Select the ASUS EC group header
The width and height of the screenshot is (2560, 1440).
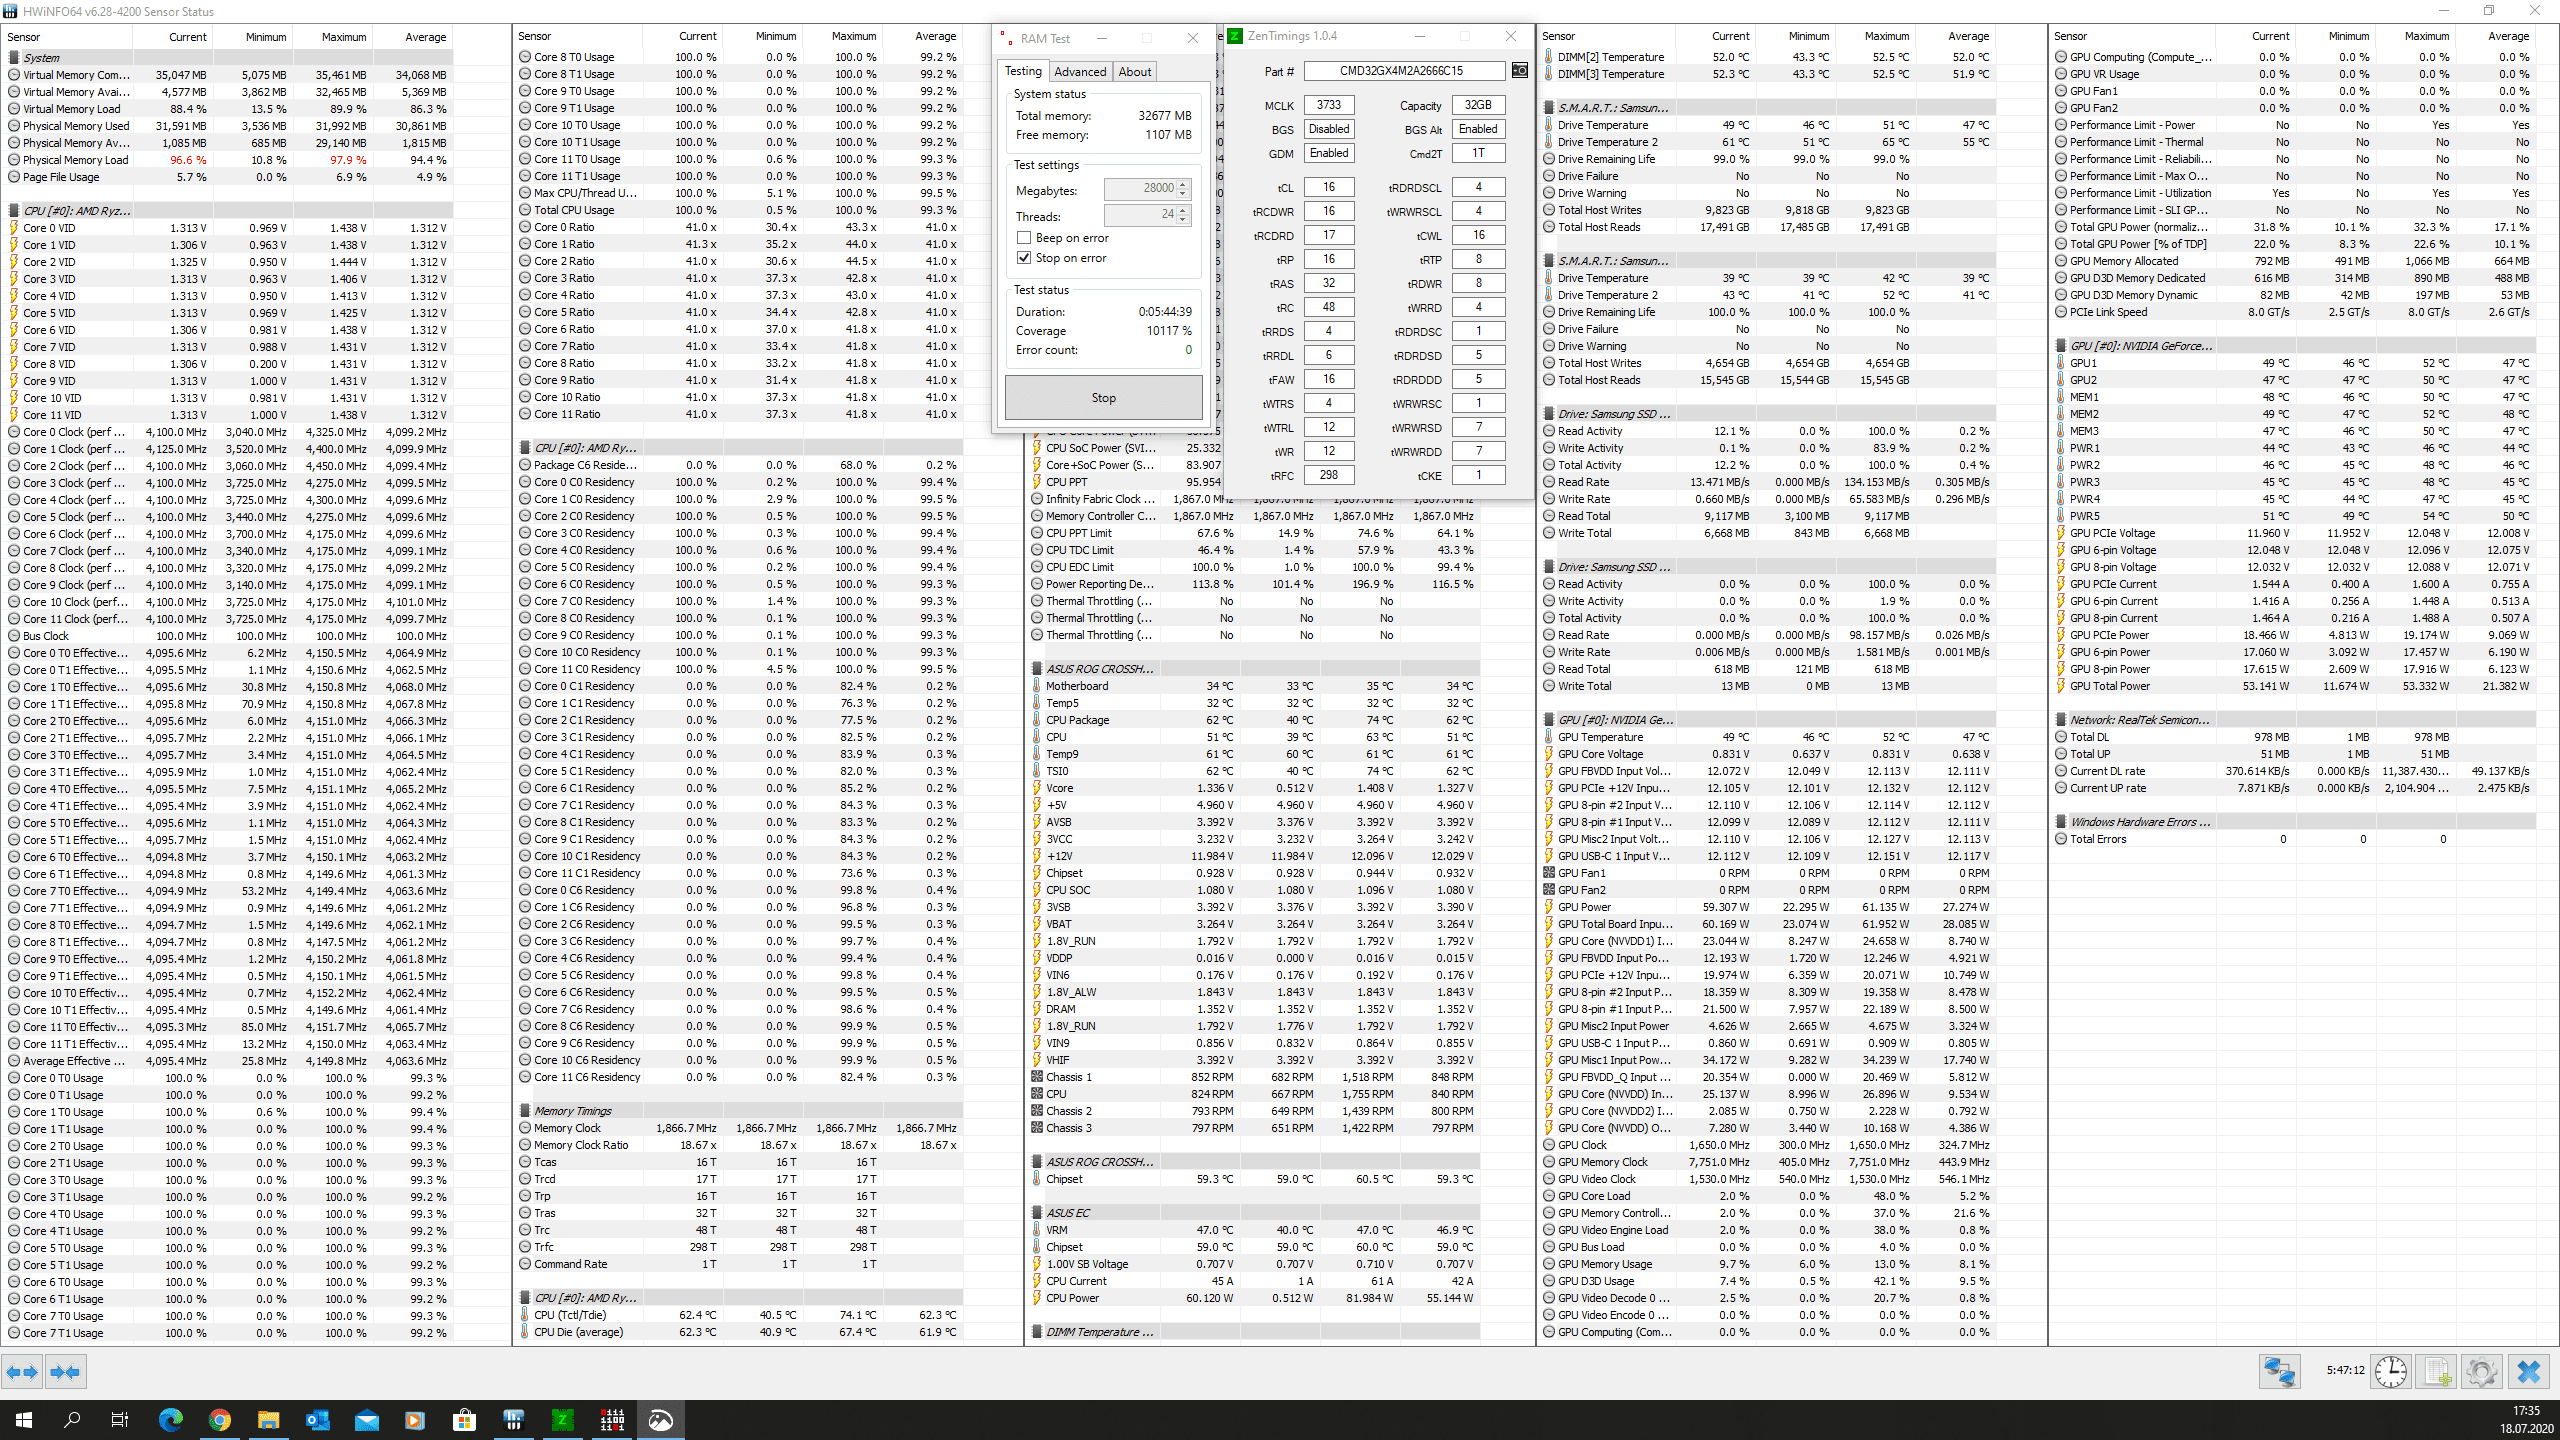click(x=1255, y=1213)
